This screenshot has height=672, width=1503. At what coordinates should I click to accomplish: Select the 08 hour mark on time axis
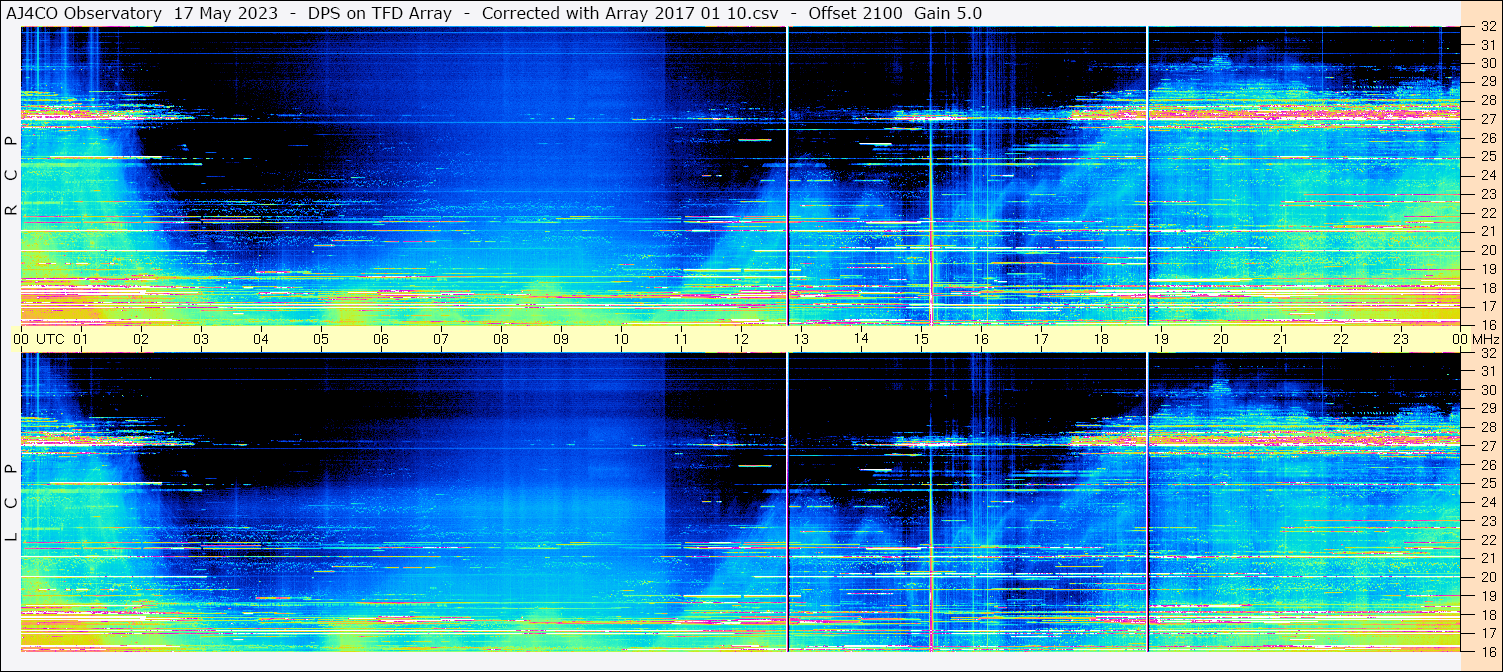tap(501, 339)
